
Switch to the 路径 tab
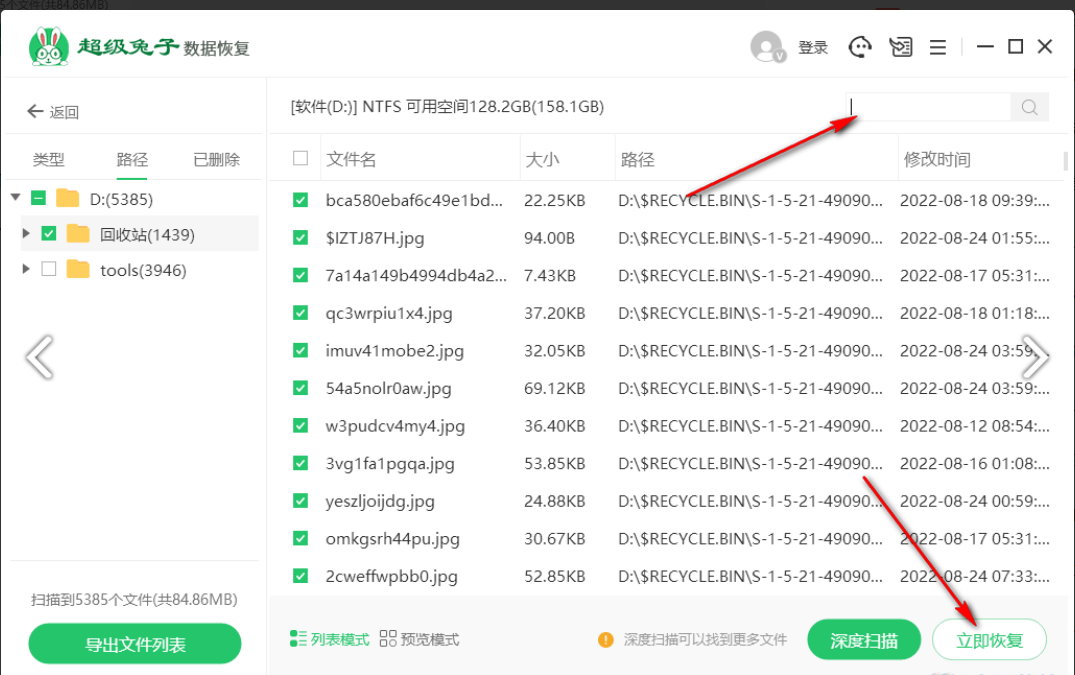click(132, 160)
